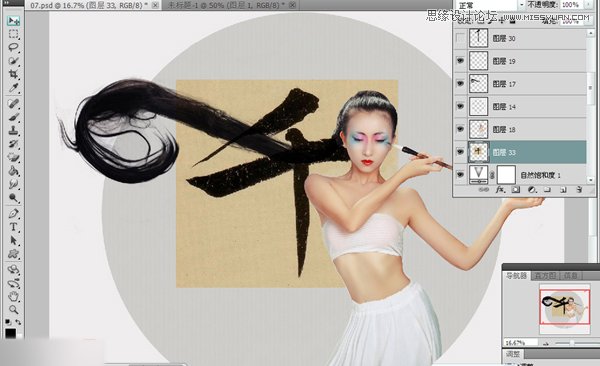Viewport: 600px width, 366px height.
Task: Select the Move tool
Action: tap(14, 21)
